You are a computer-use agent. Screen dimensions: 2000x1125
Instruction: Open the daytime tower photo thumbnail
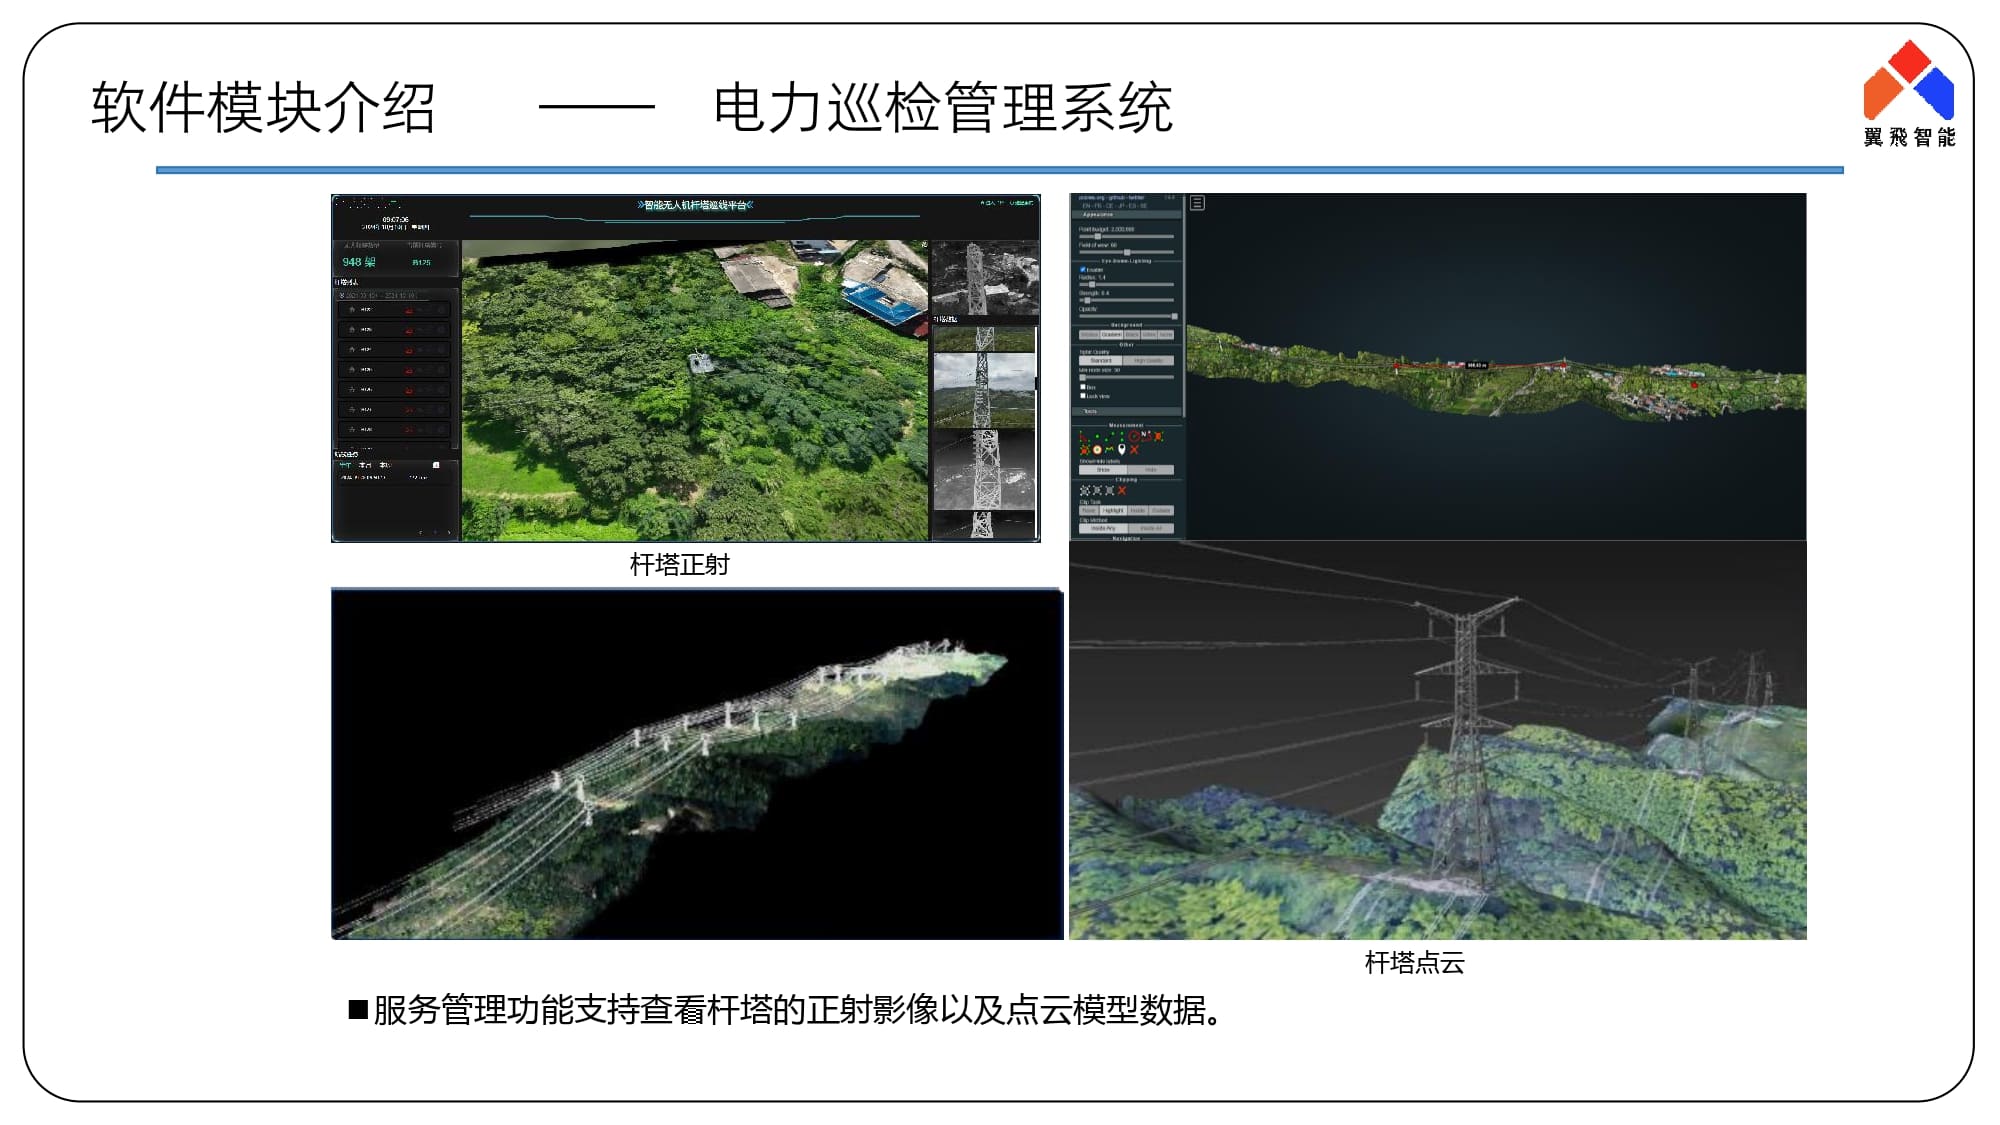click(x=984, y=390)
